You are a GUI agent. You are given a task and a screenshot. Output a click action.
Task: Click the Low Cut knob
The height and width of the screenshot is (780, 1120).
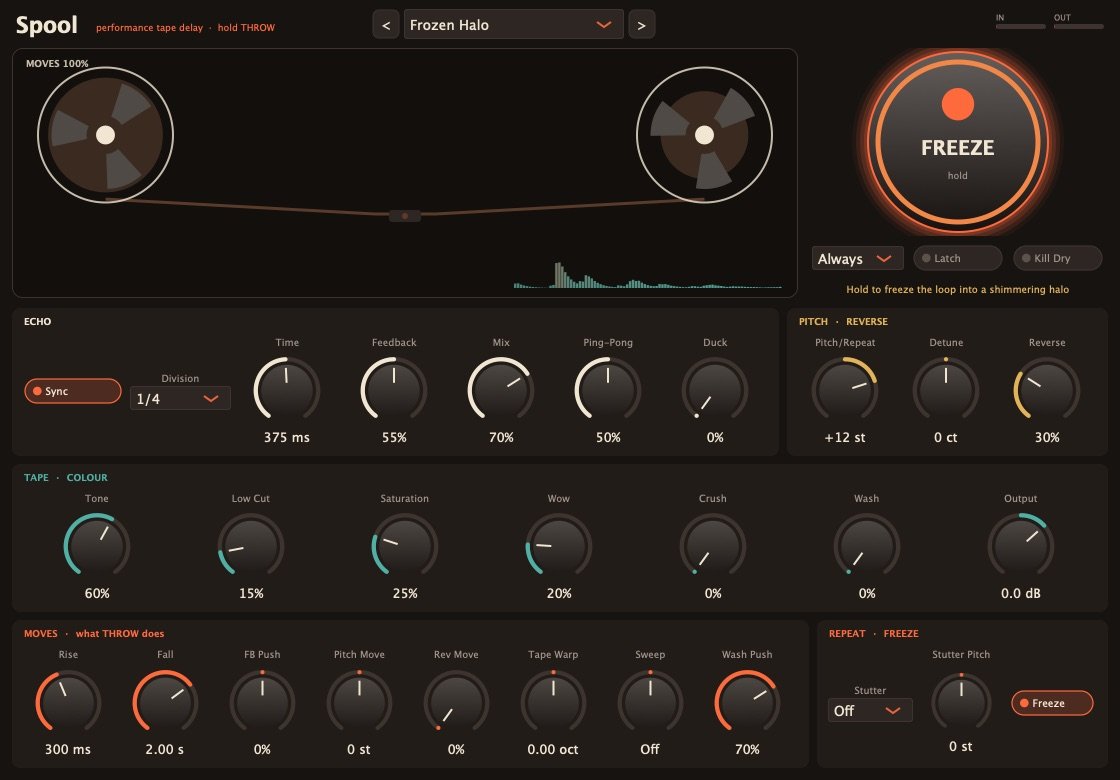pyautogui.click(x=251, y=546)
